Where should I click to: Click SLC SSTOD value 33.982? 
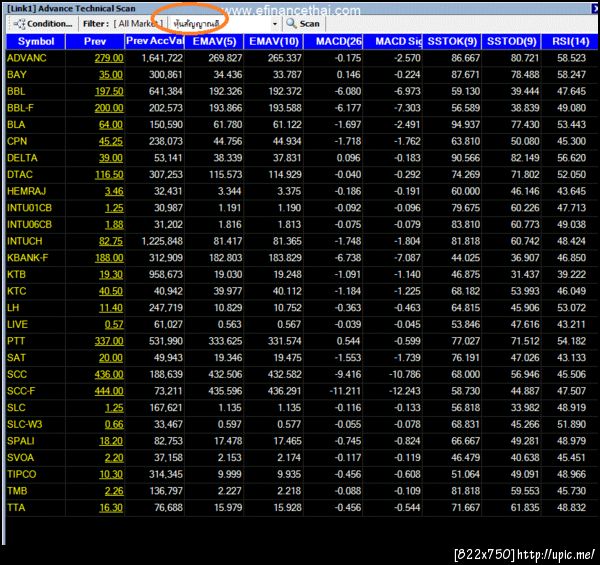525,408
